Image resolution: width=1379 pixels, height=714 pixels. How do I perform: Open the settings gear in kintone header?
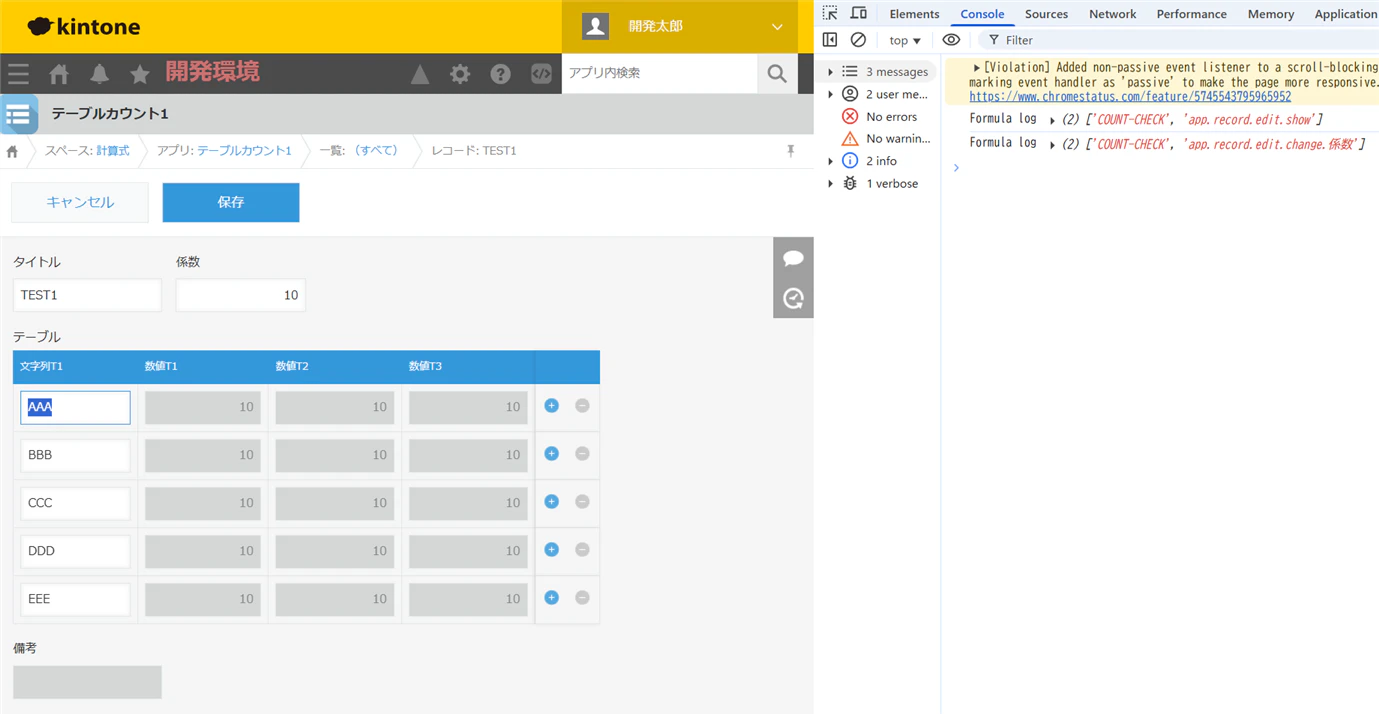pyautogui.click(x=460, y=74)
